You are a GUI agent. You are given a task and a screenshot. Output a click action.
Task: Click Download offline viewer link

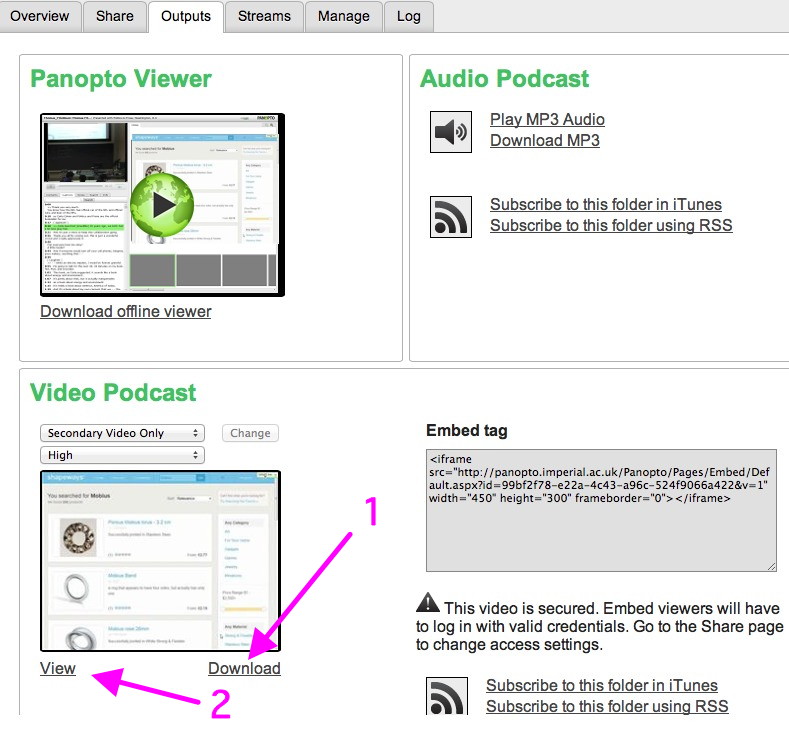[x=126, y=311]
